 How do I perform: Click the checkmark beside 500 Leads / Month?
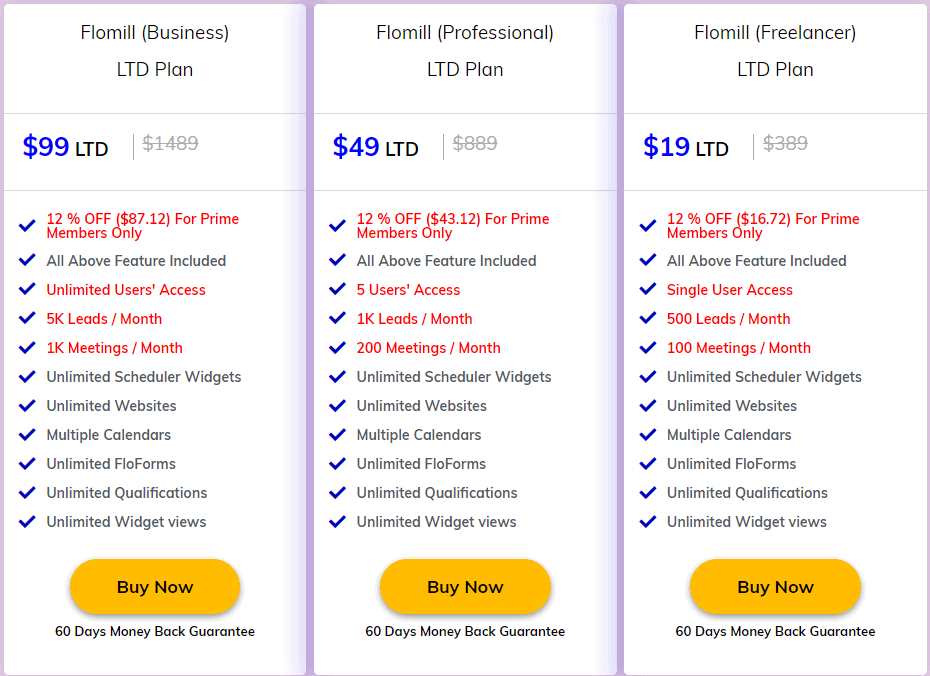point(647,319)
